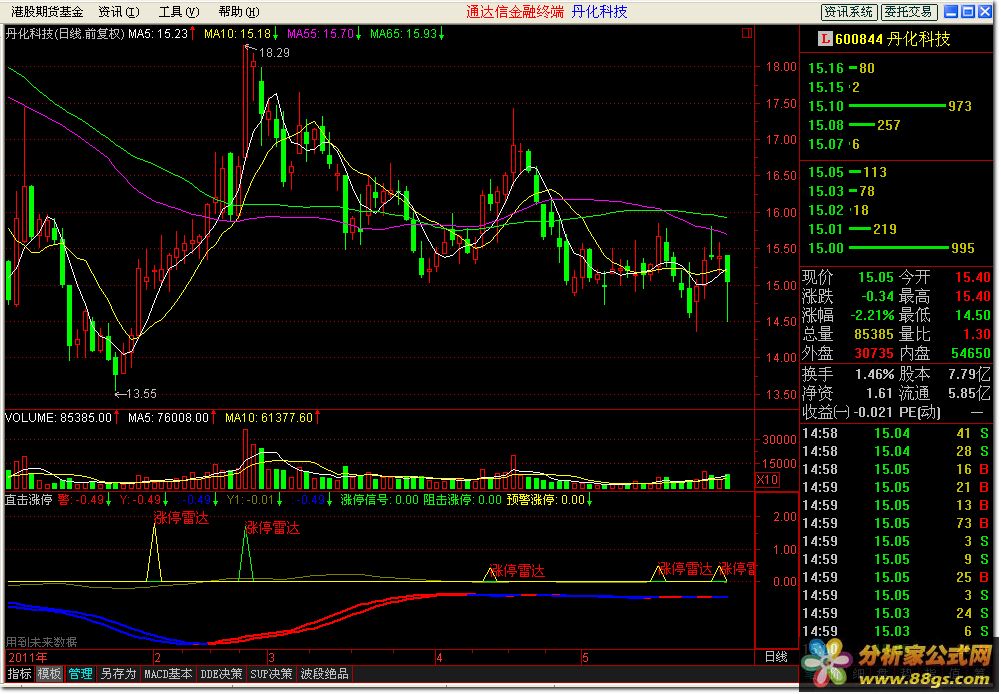This screenshot has height=694, width=1001.
Task: Click the 阻击涨停: 0.00 label
Action: pyautogui.click(x=462, y=499)
